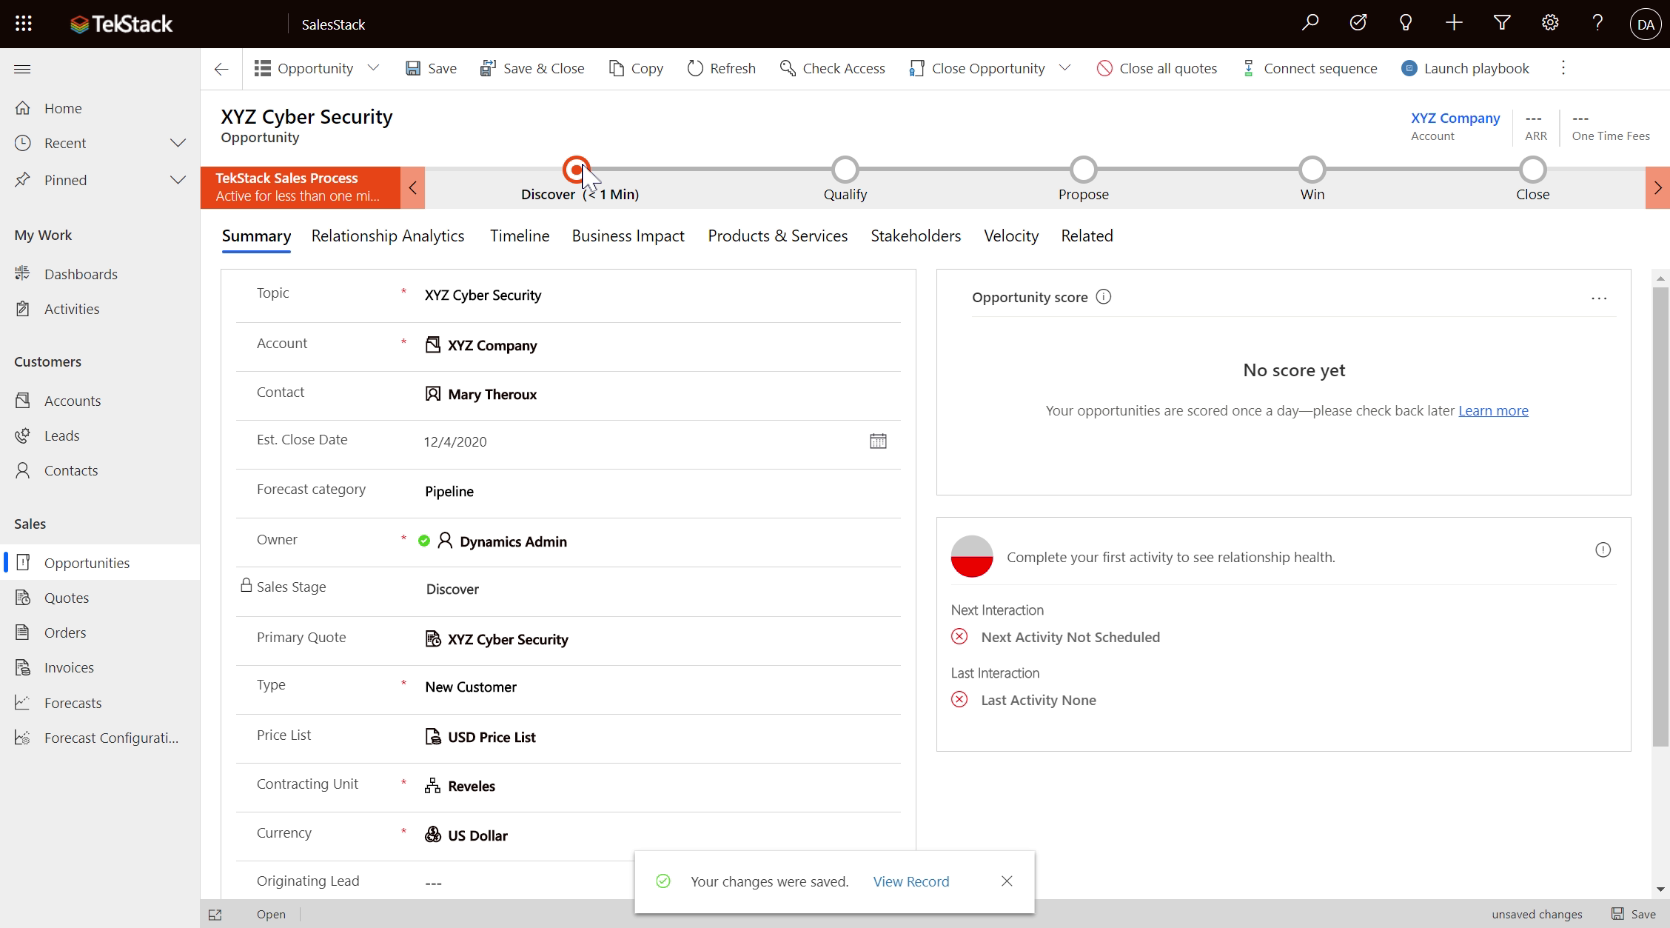Switch to the Summary tab
Viewport: 1670px width, 928px height.
point(256,236)
